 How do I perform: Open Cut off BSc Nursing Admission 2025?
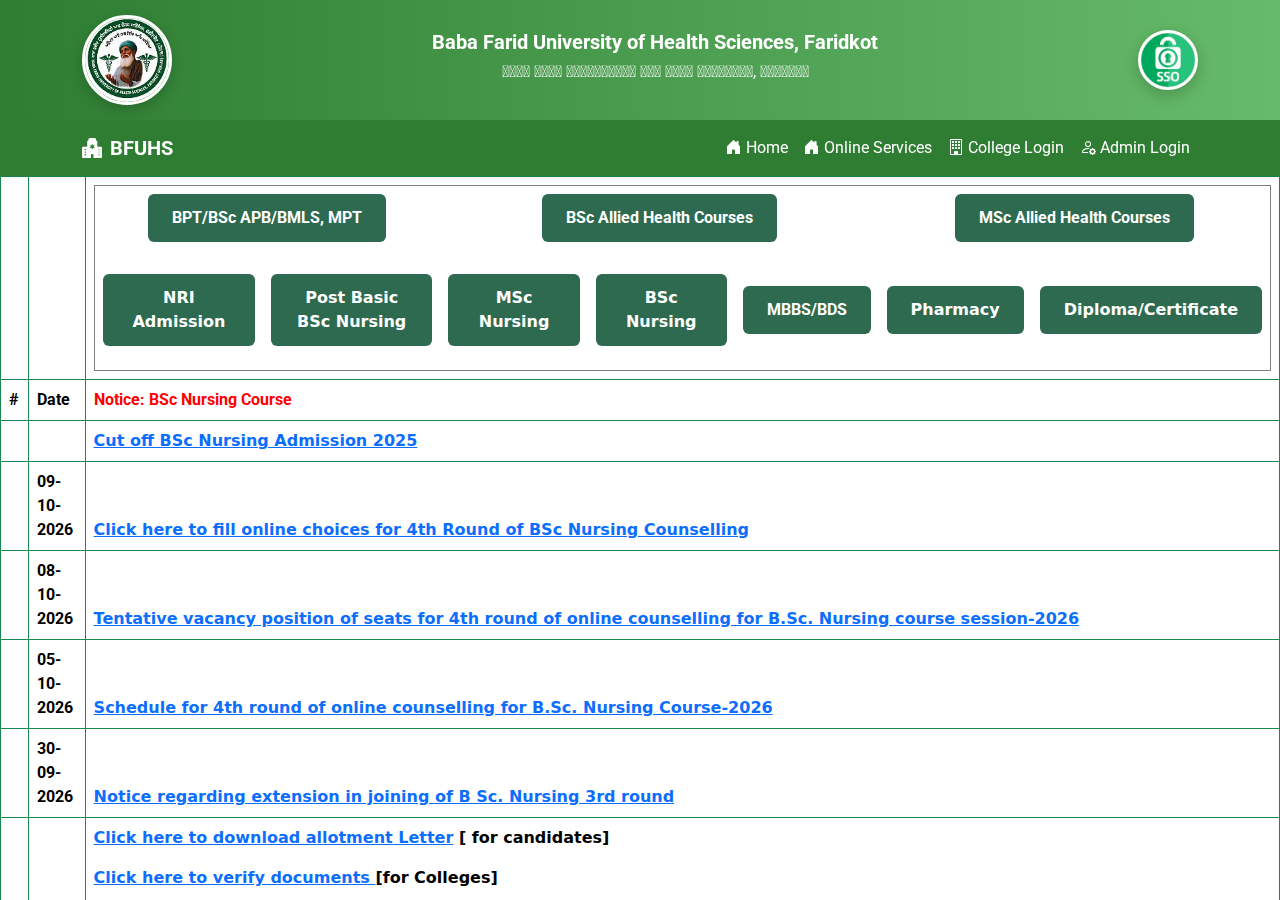pyautogui.click(x=255, y=441)
